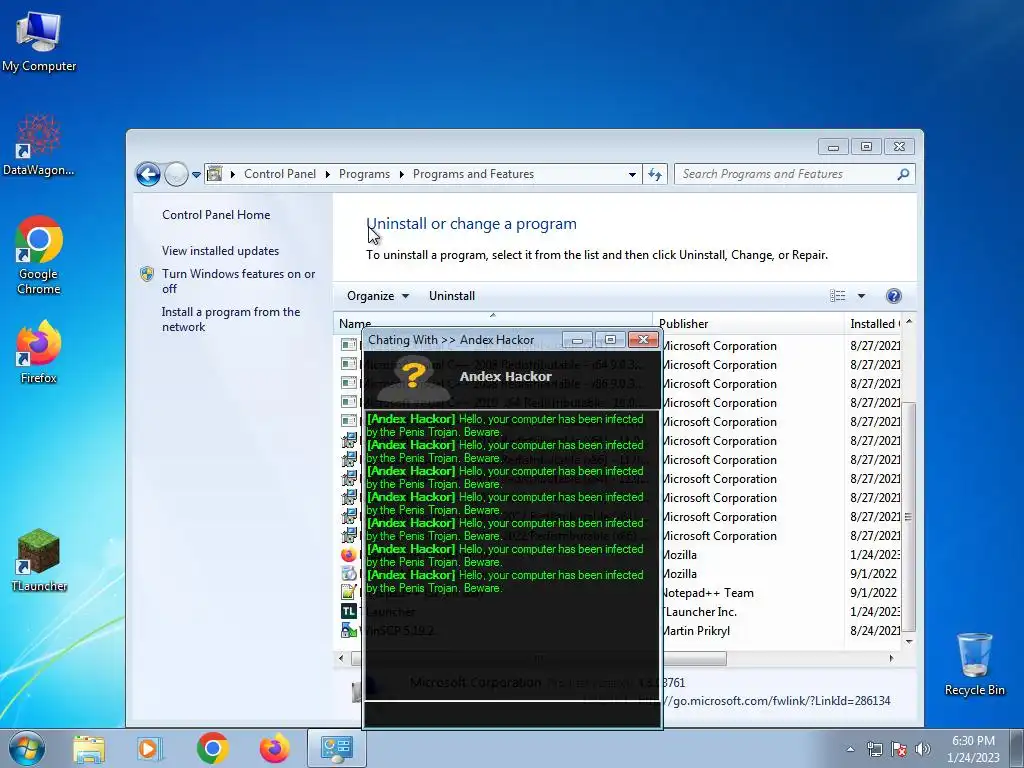Viewport: 1024px width, 768px height.
Task: Launch Chrome from the taskbar
Action: click(x=212, y=748)
